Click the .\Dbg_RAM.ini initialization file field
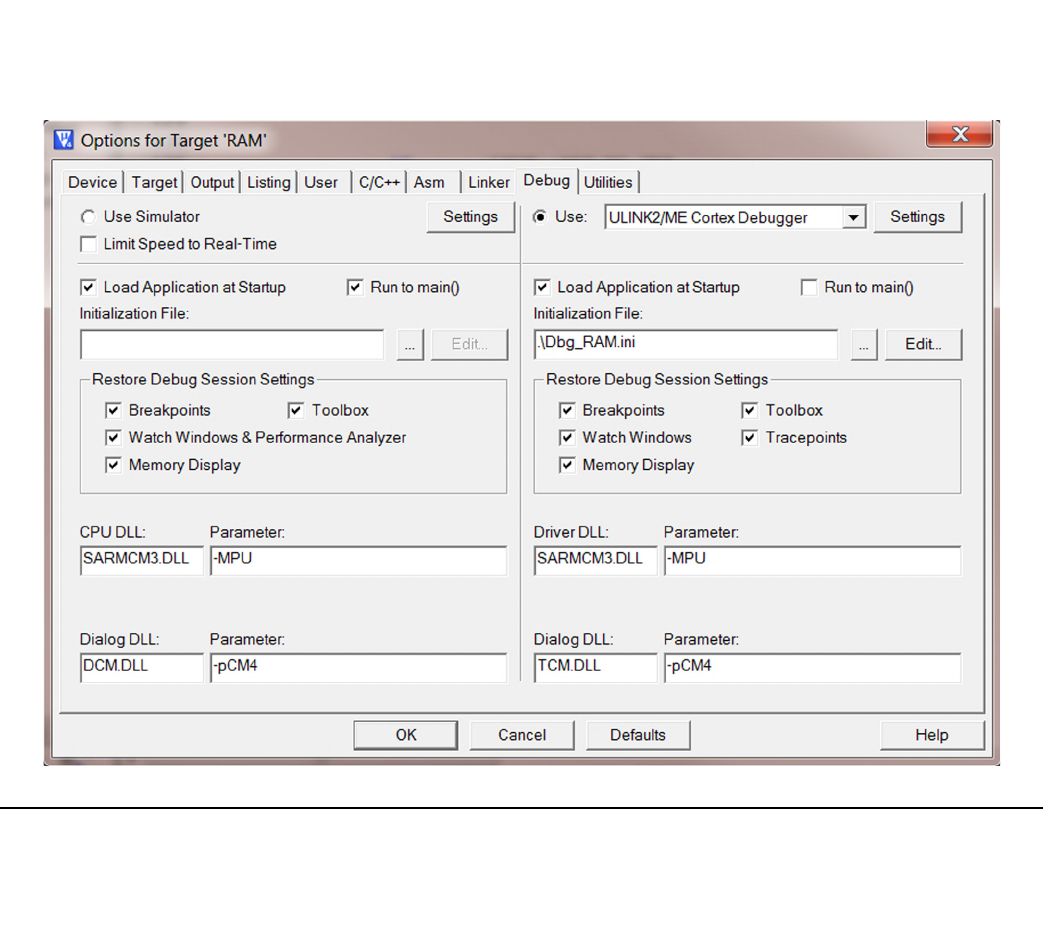 [x=685, y=344]
